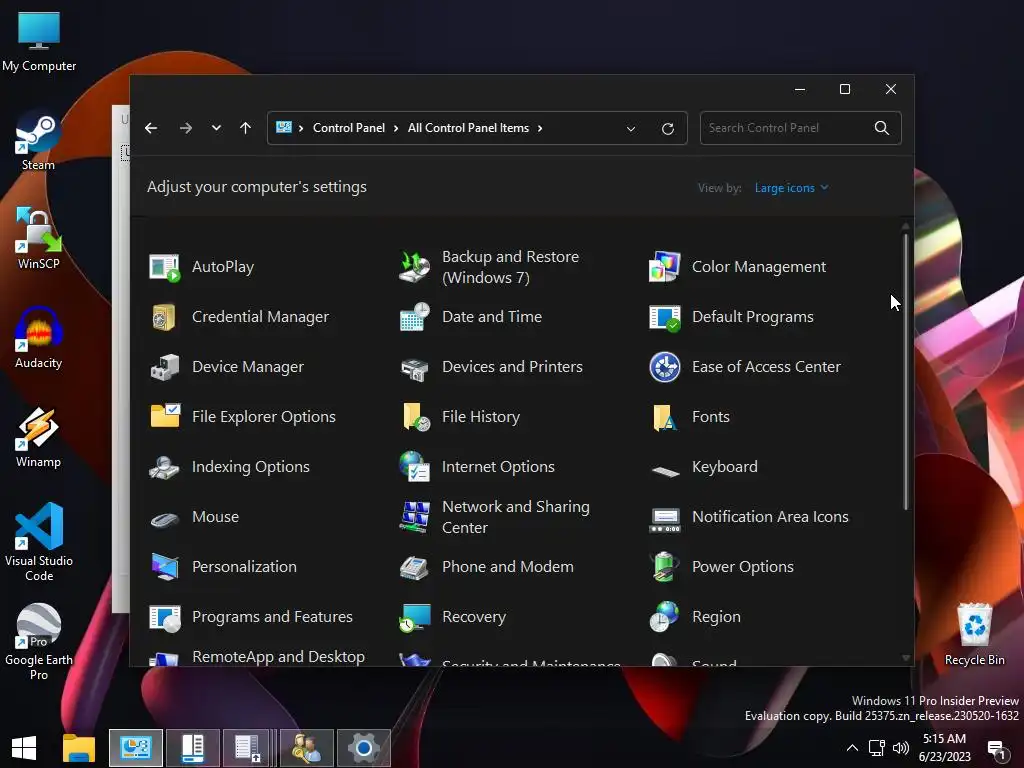Open the Personalization icon
The image size is (1024, 768).
165,567
